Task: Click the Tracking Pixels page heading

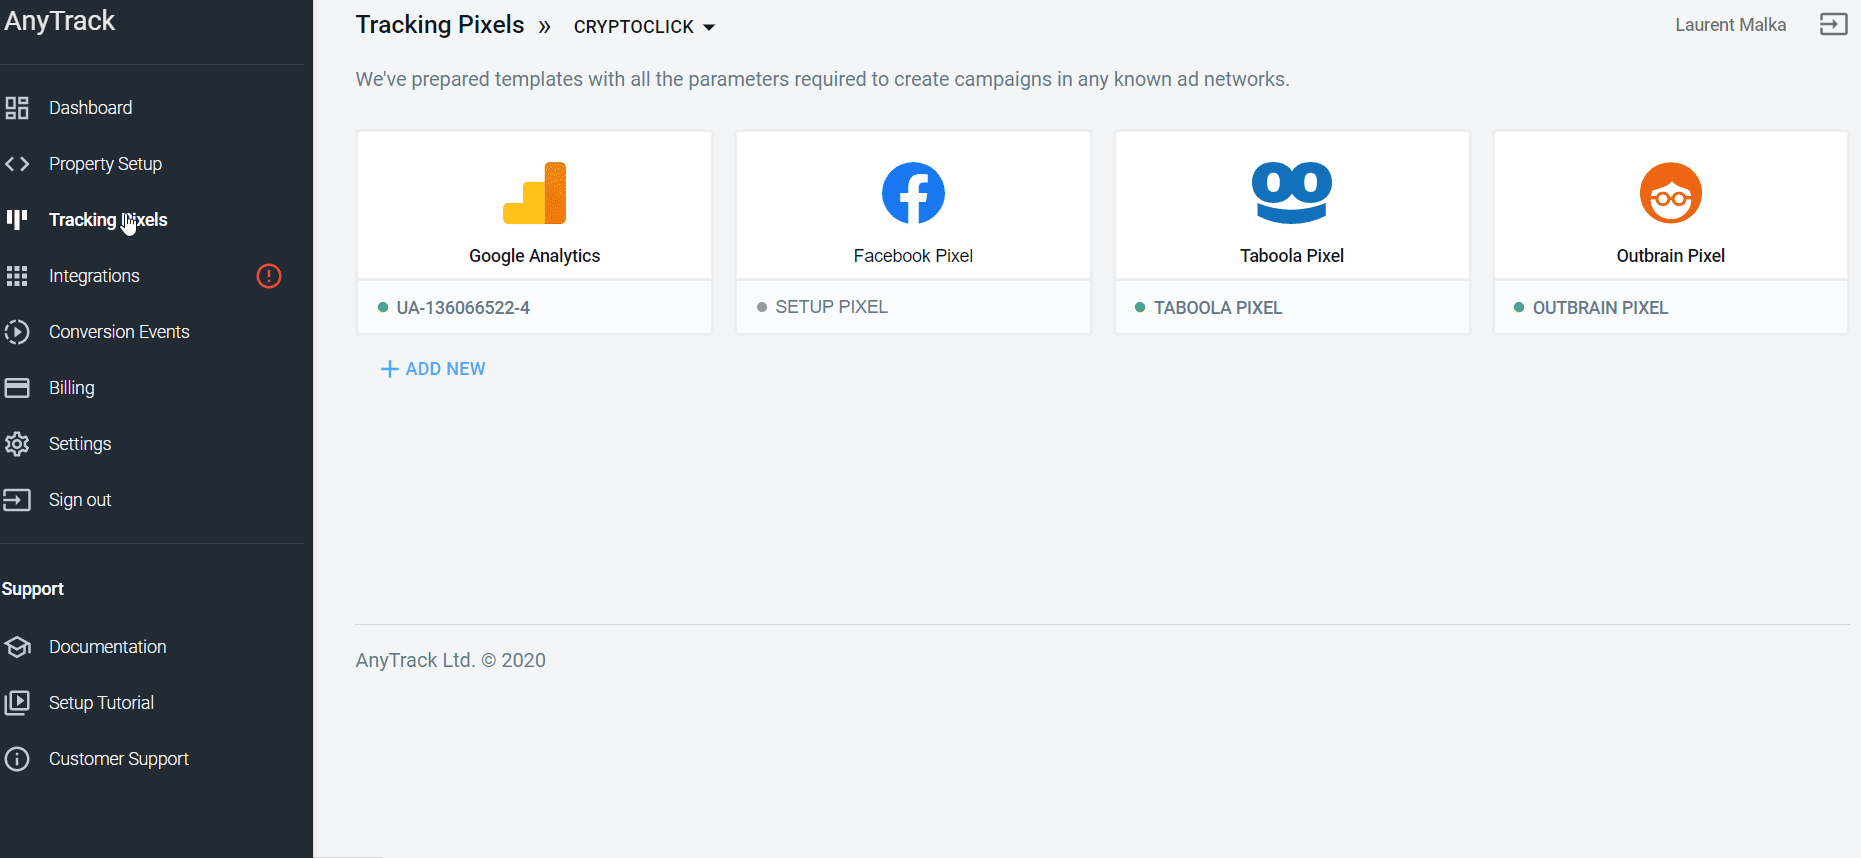Action: pyautogui.click(x=440, y=25)
